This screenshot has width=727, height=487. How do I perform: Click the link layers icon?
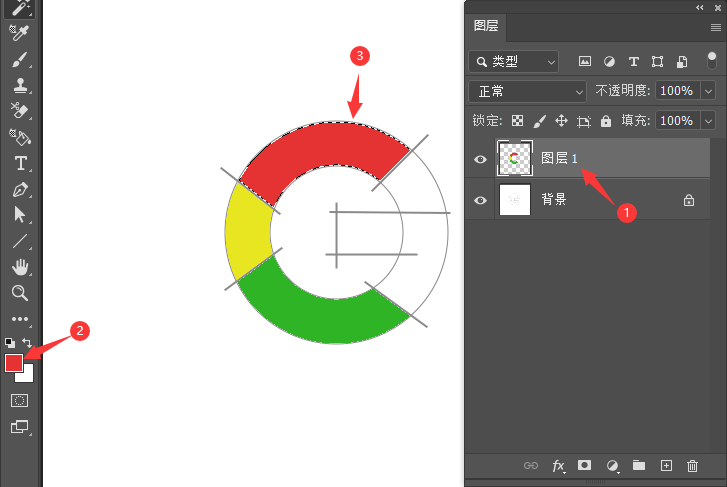point(531,465)
